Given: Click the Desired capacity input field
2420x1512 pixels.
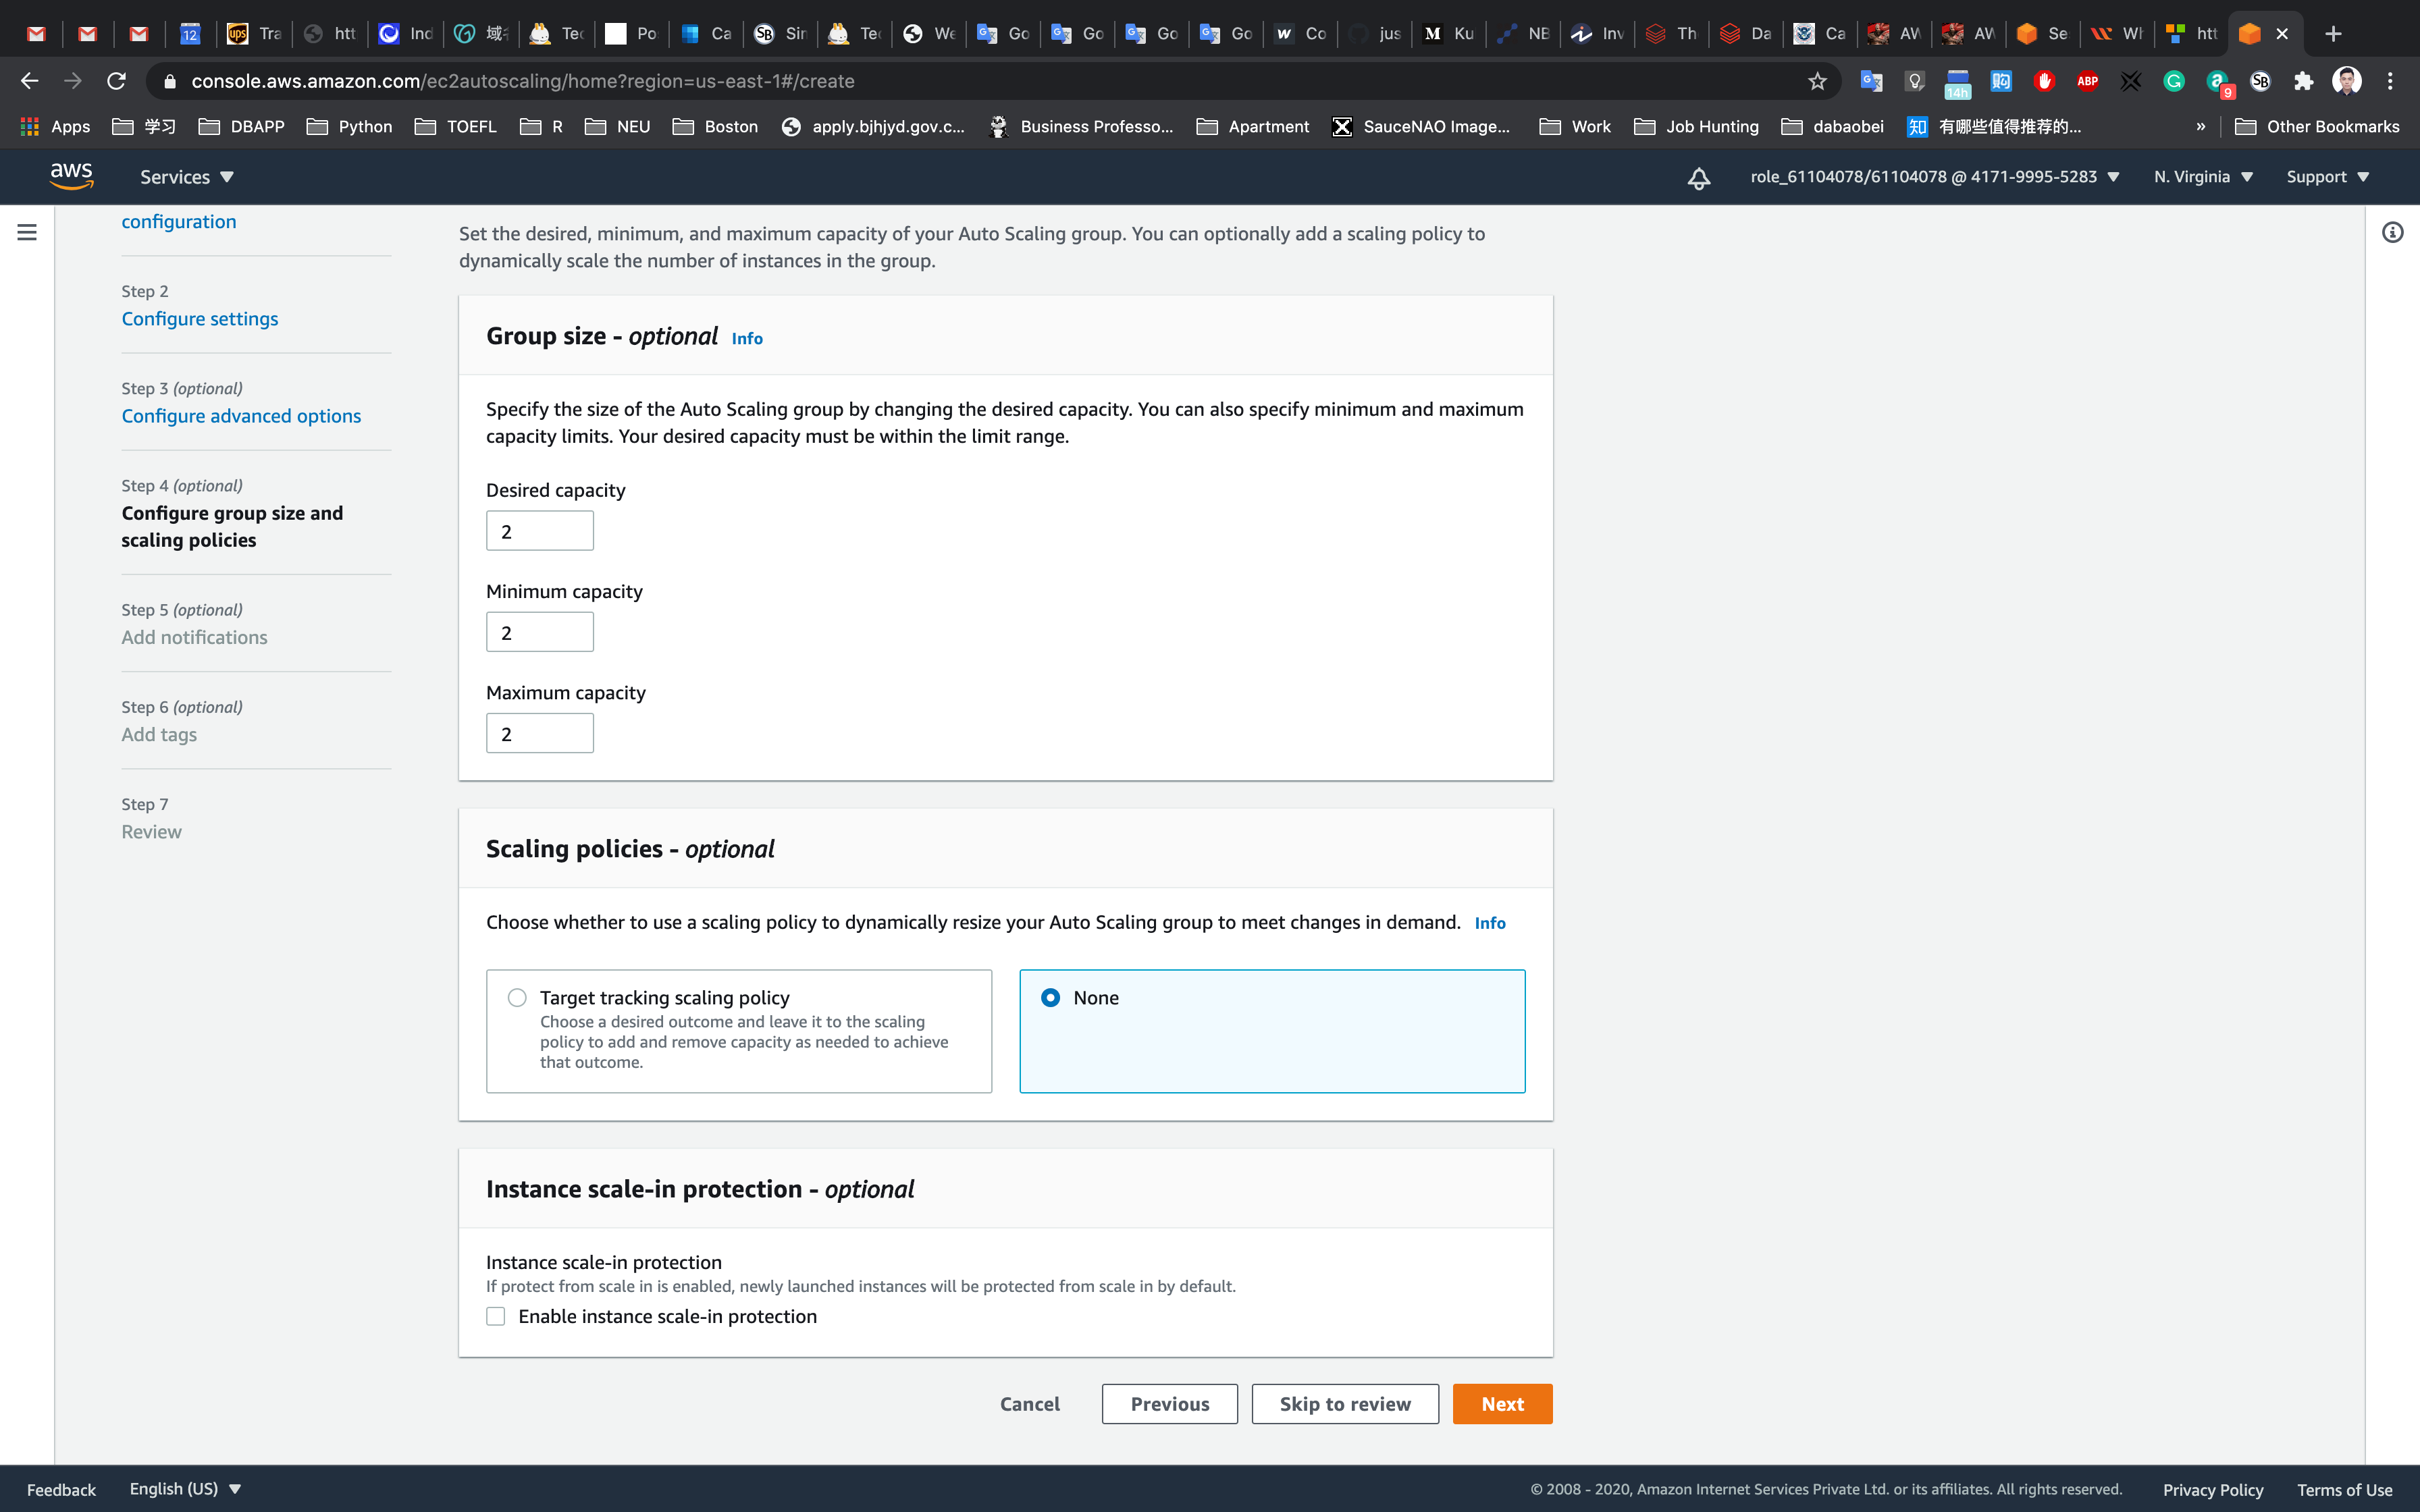Looking at the screenshot, I should [540, 531].
